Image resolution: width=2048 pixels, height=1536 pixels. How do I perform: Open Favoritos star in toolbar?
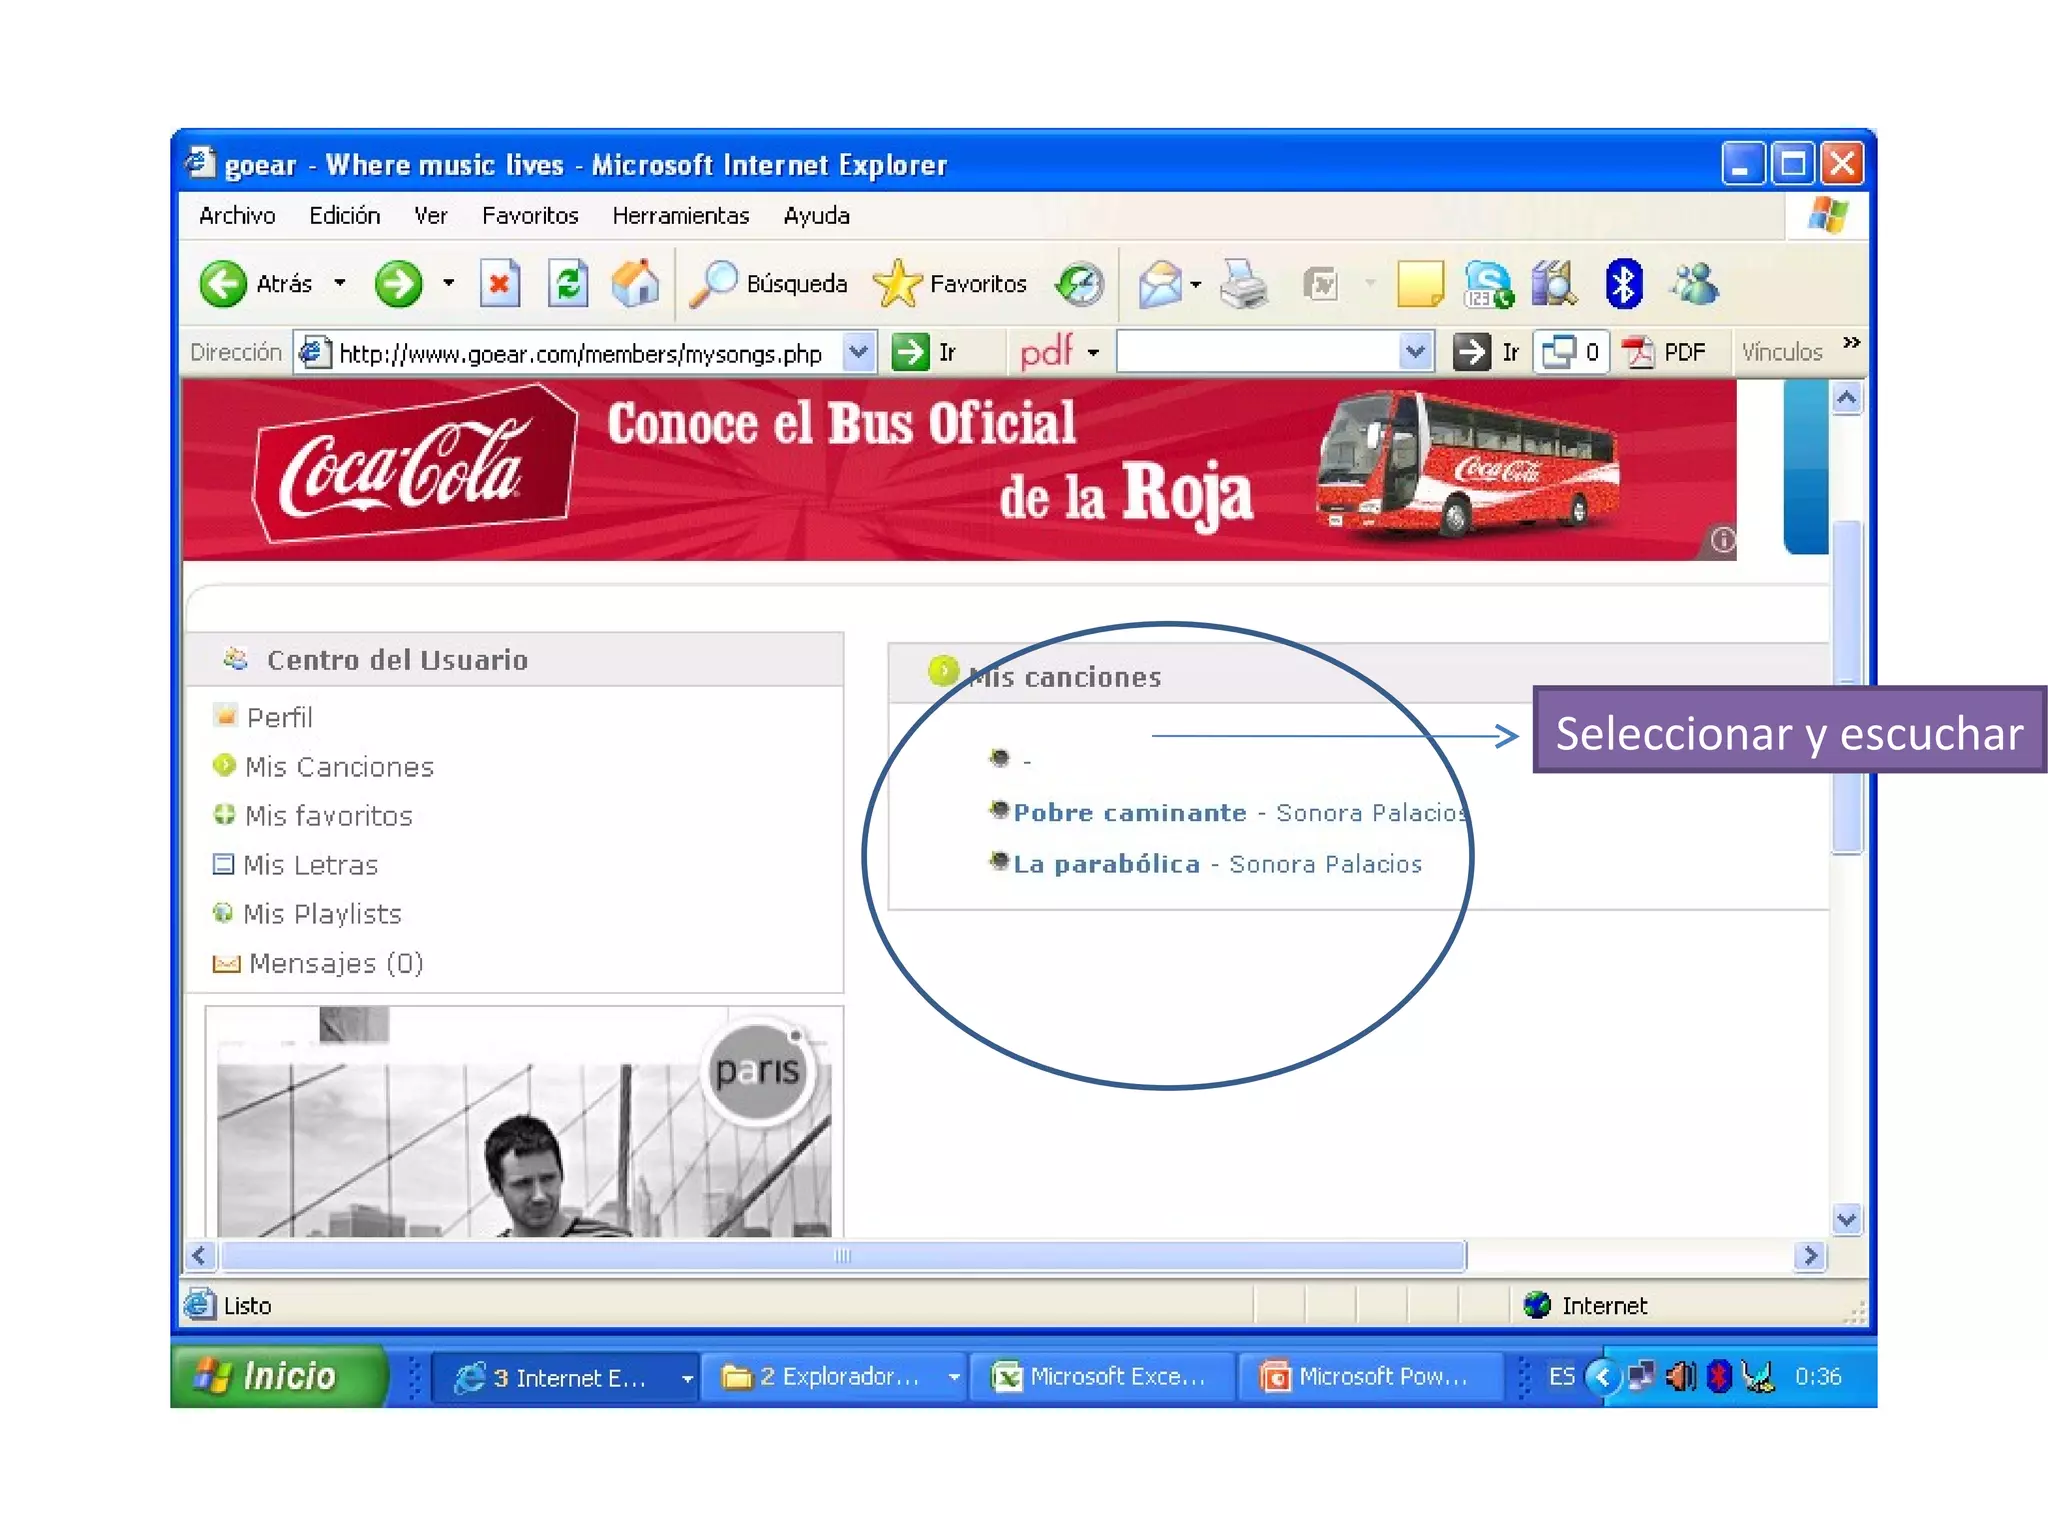coord(950,284)
